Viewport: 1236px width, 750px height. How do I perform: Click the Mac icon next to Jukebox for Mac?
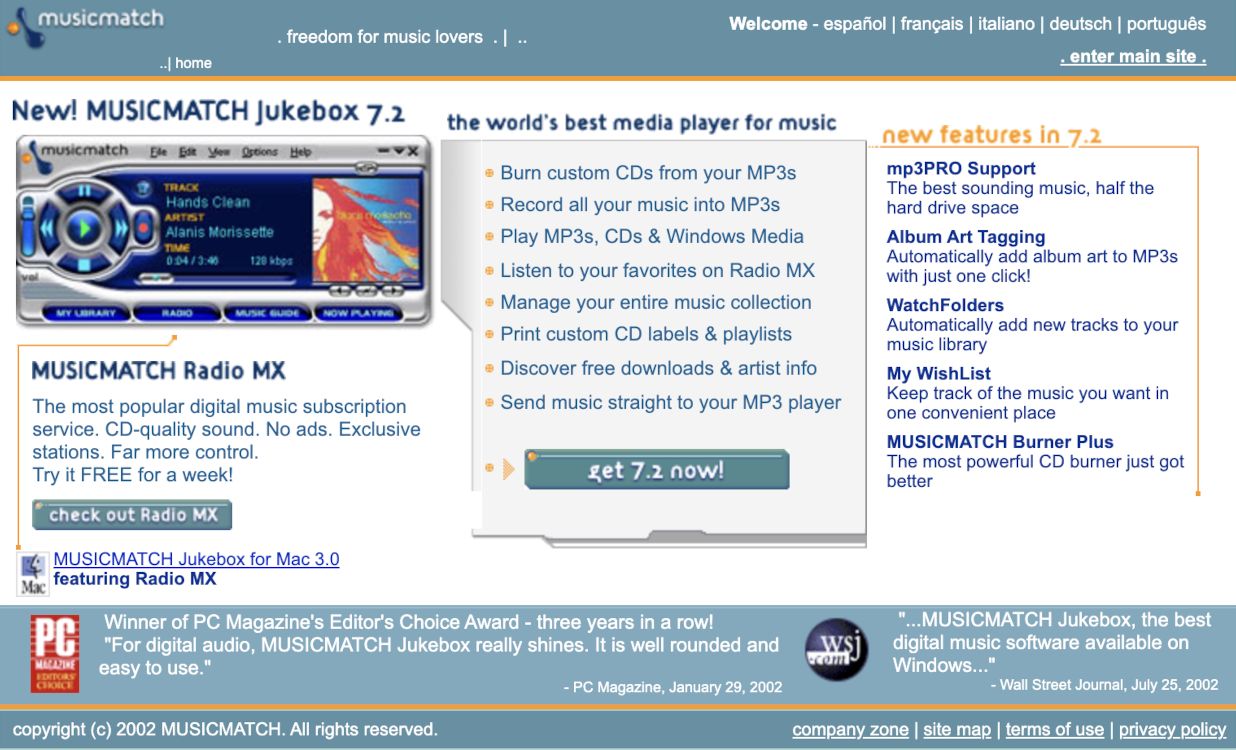point(33,573)
